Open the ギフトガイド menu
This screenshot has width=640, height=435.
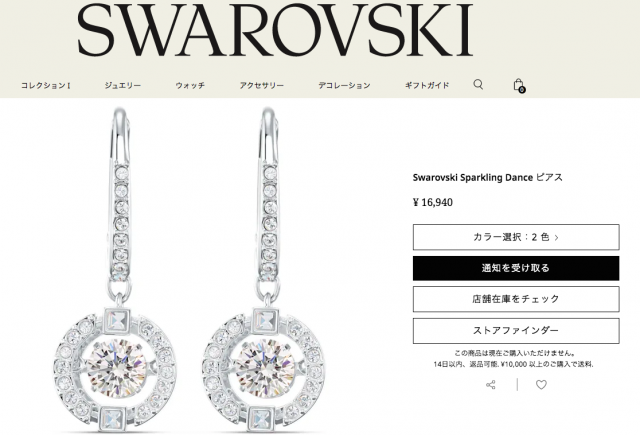coord(427,85)
